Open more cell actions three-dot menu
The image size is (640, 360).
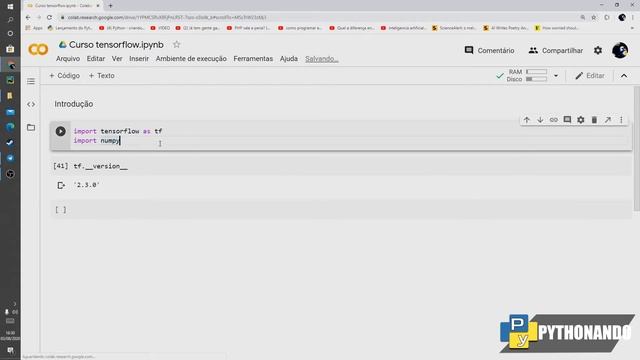point(621,120)
